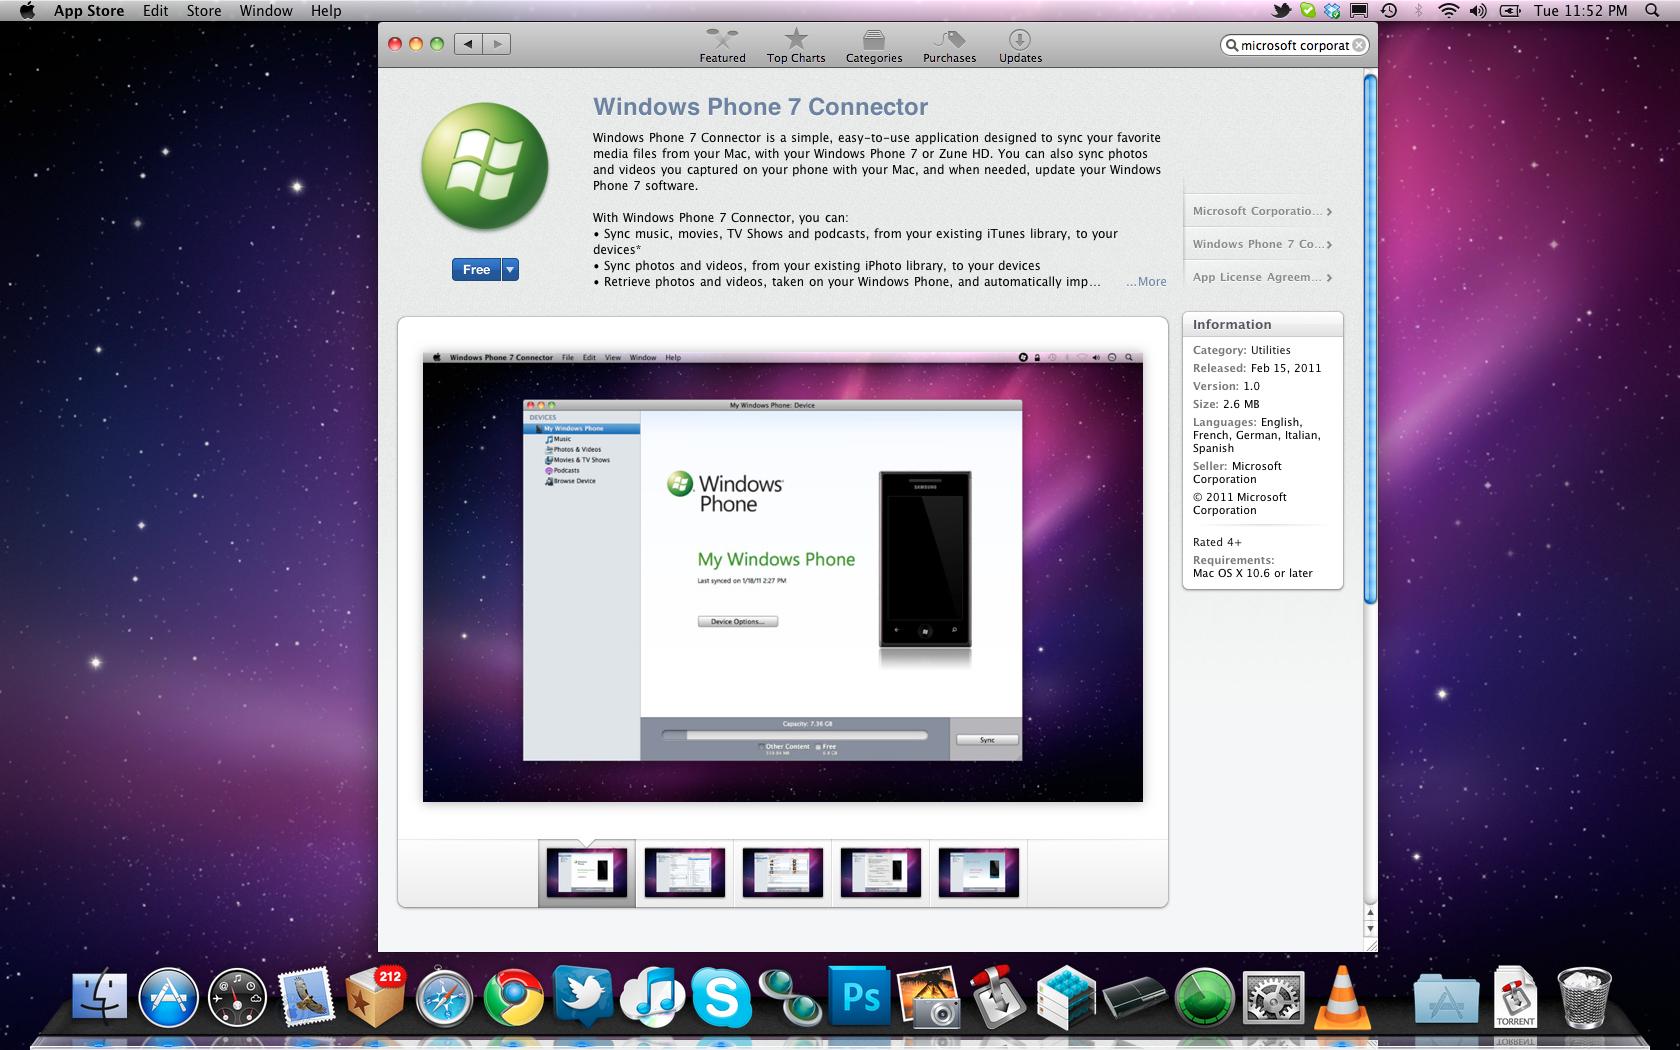The image size is (1680, 1050).
Task: Open the Help menu
Action: [326, 11]
